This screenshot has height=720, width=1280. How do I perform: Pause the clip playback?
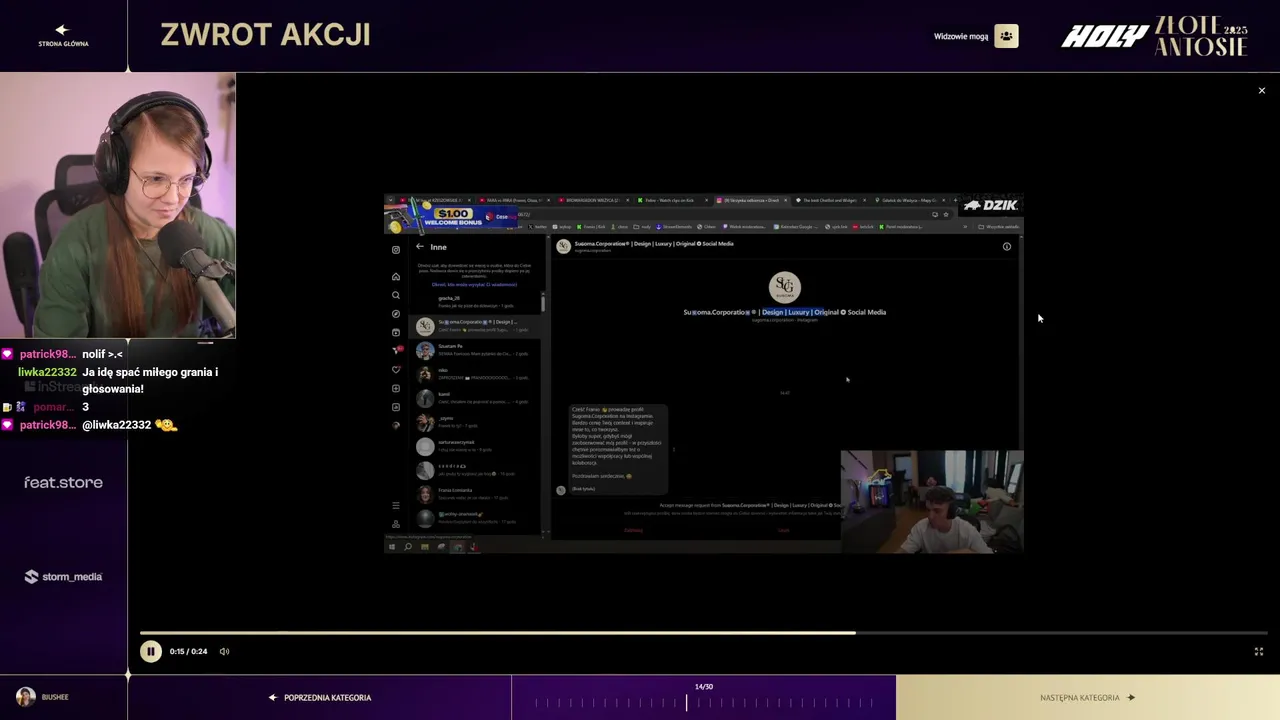(x=151, y=651)
